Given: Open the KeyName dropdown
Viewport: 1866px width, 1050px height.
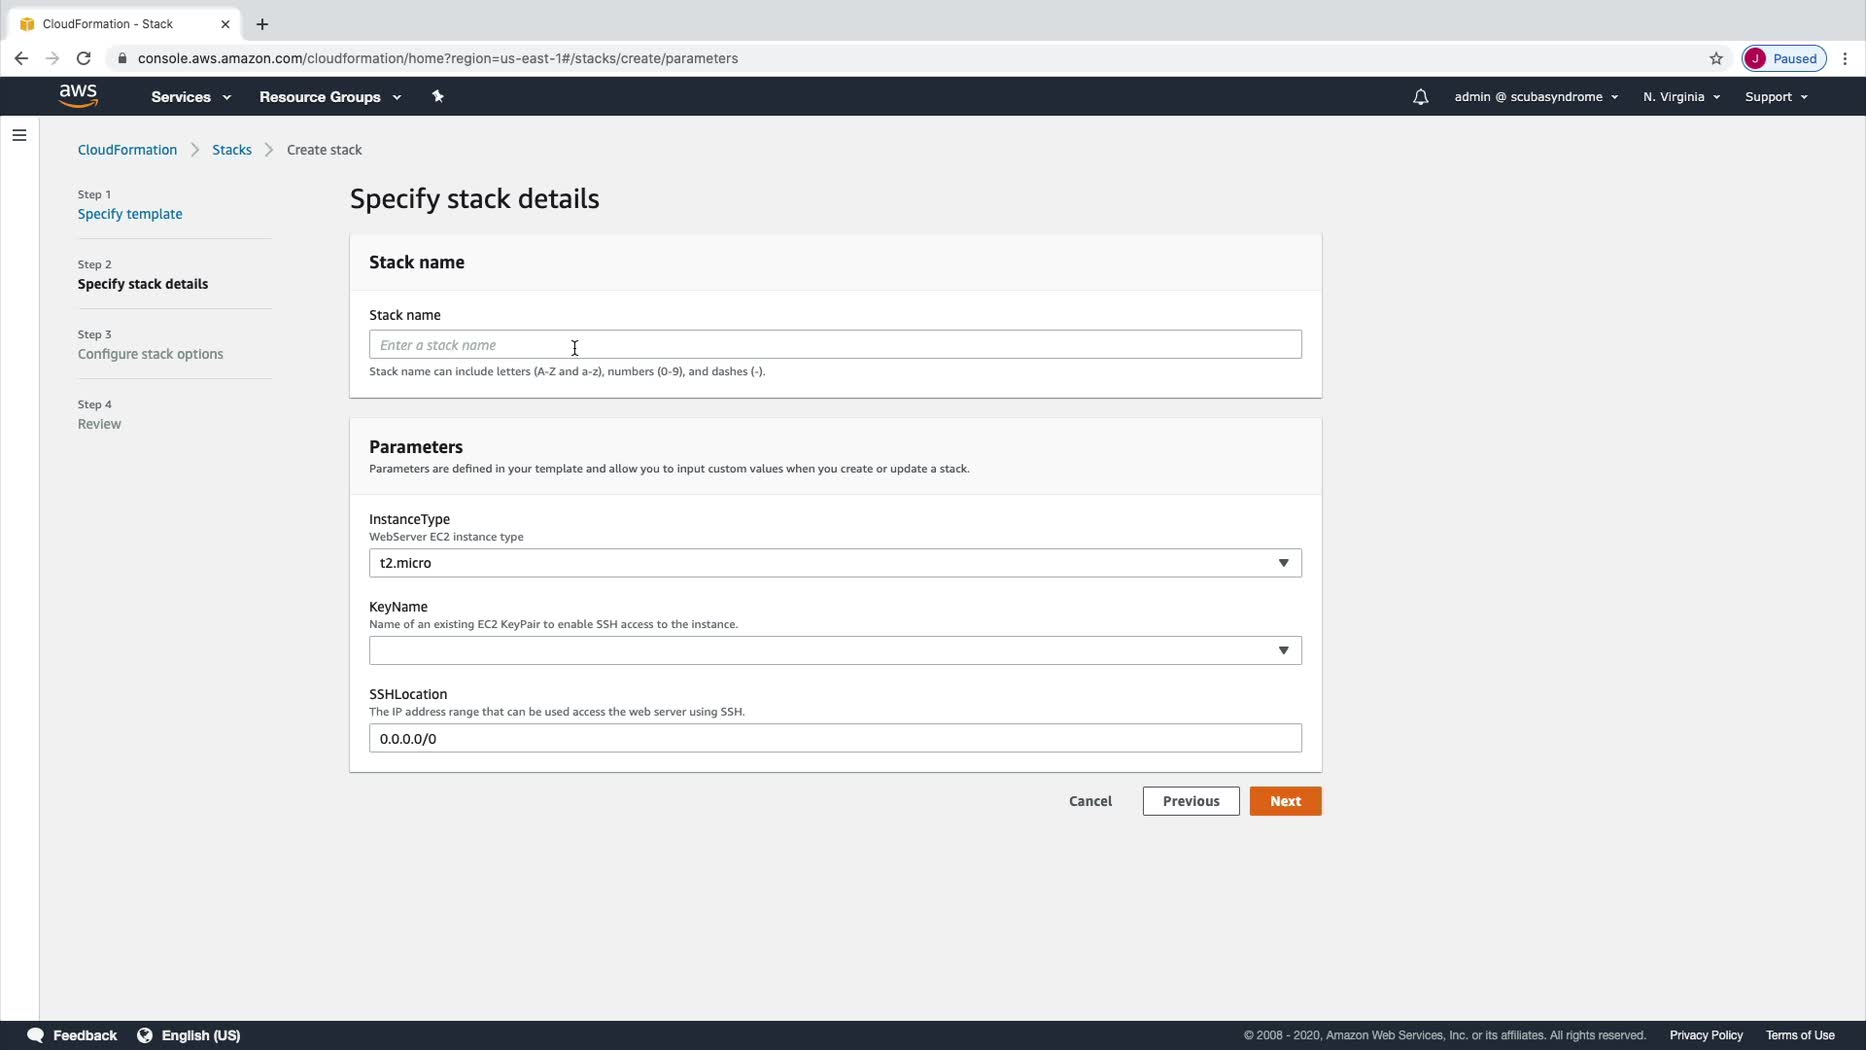Looking at the screenshot, I should pyautogui.click(x=834, y=651).
